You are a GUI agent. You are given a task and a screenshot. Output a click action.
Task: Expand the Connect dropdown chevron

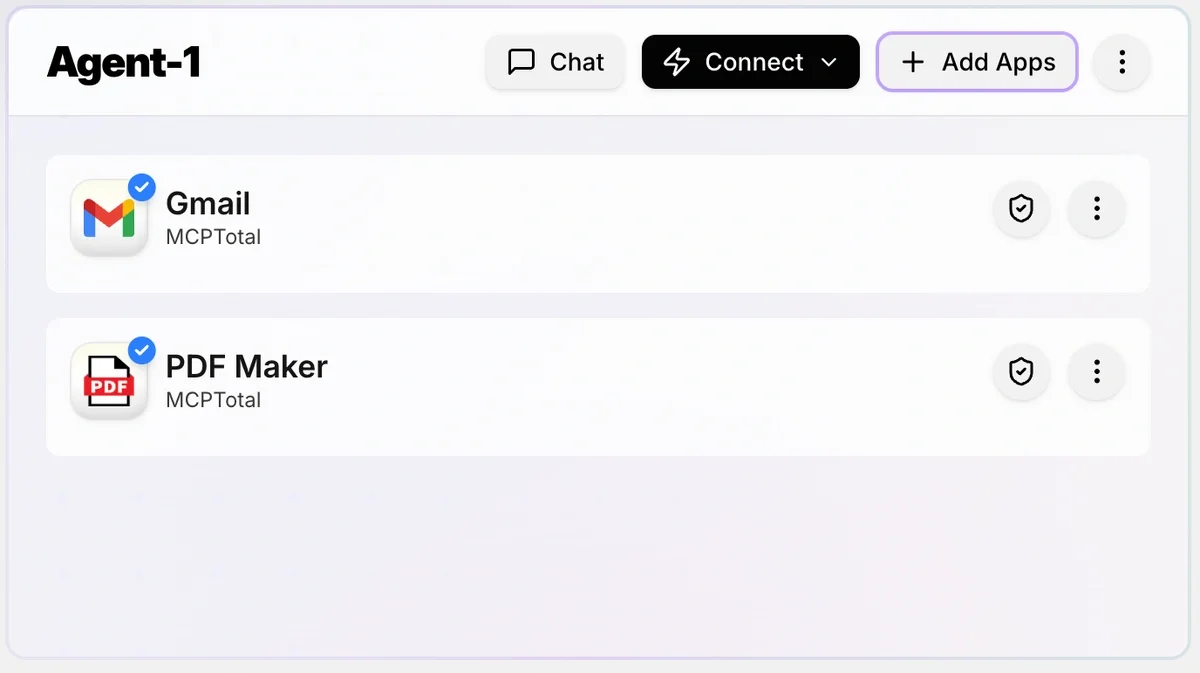(x=828, y=62)
